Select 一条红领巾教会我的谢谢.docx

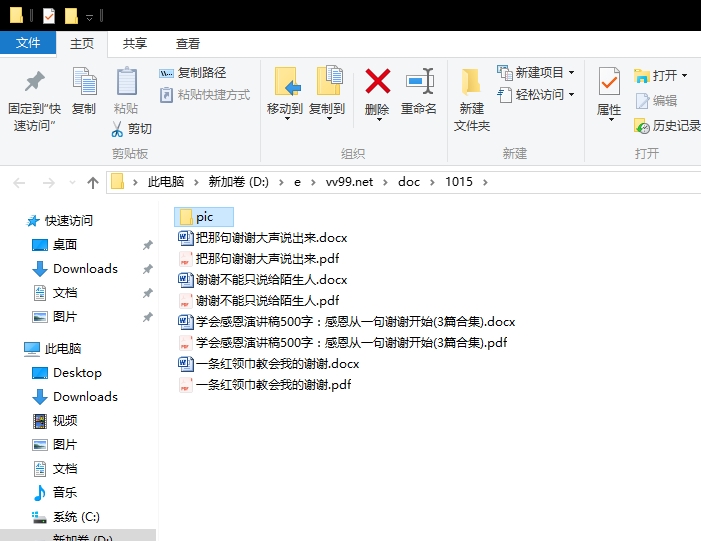point(268,363)
